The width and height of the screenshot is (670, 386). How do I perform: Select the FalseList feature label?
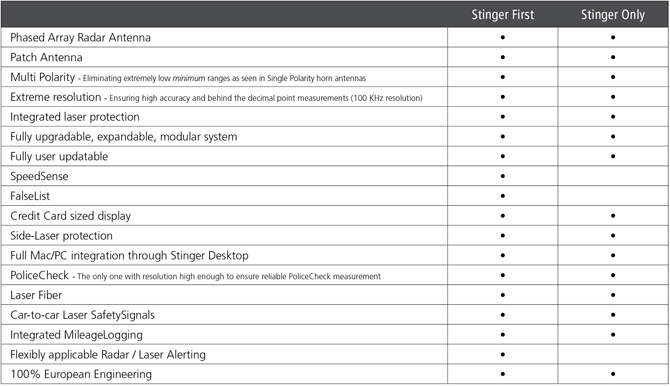30,196
